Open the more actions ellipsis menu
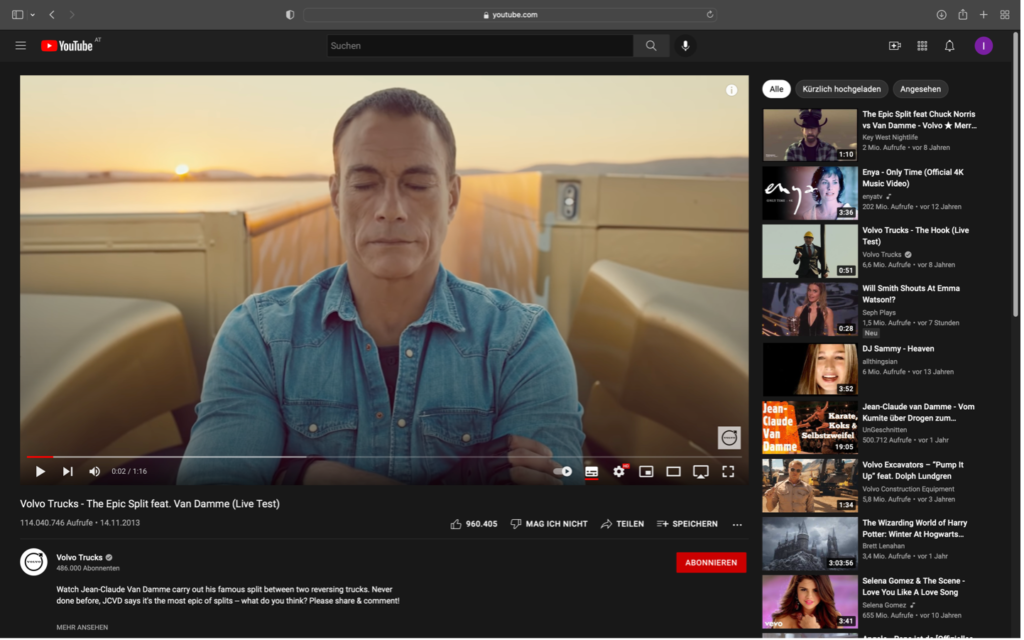Screen dimensions: 1024x640 (x=737, y=525)
